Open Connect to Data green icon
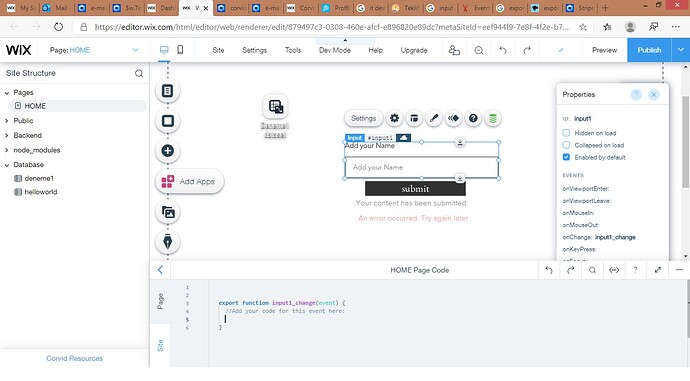 pos(493,118)
